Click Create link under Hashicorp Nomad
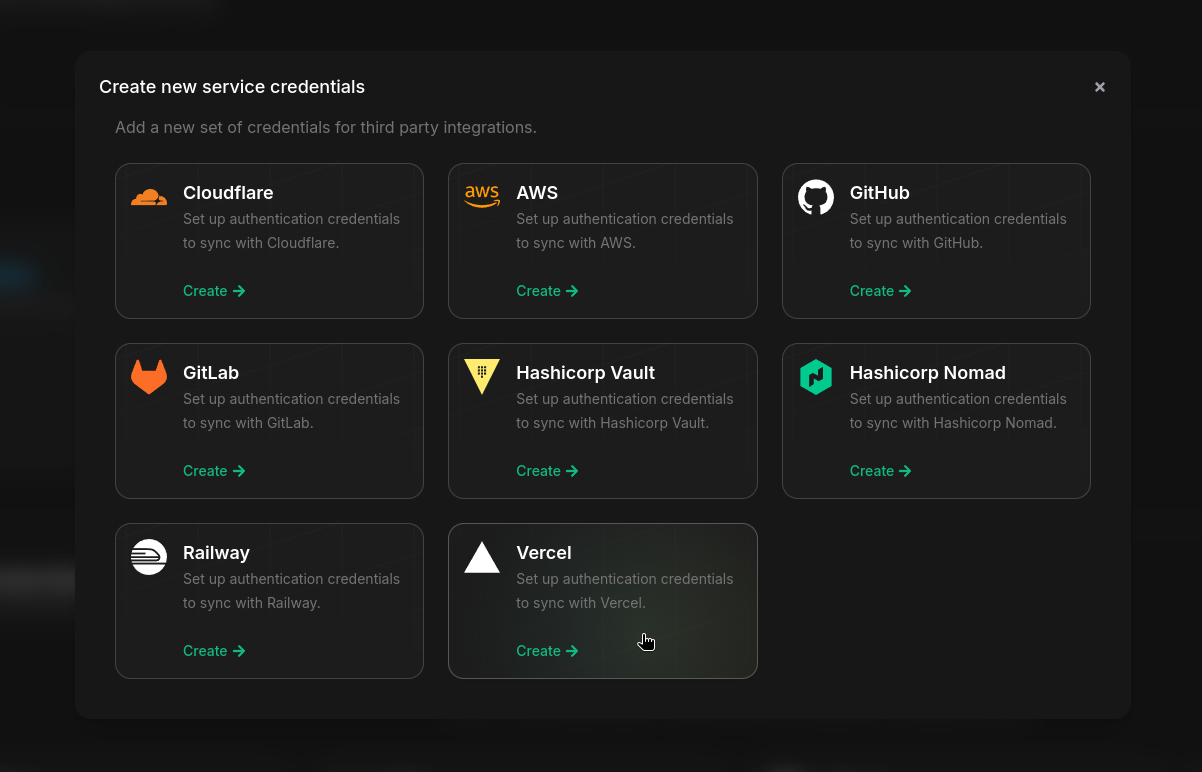1202x772 pixels. coord(881,471)
